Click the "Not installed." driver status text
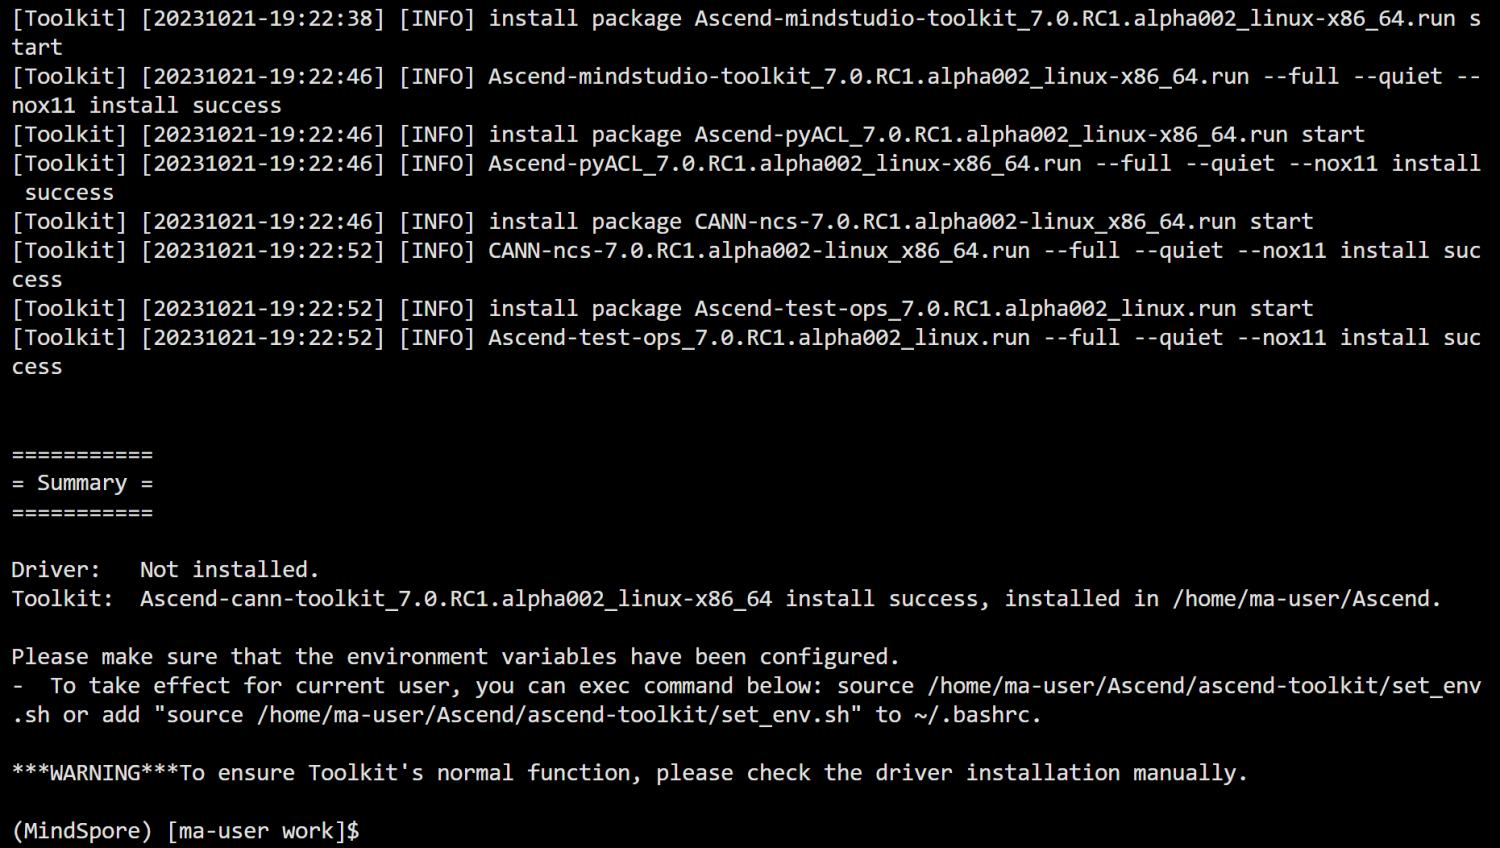 [x=229, y=570]
